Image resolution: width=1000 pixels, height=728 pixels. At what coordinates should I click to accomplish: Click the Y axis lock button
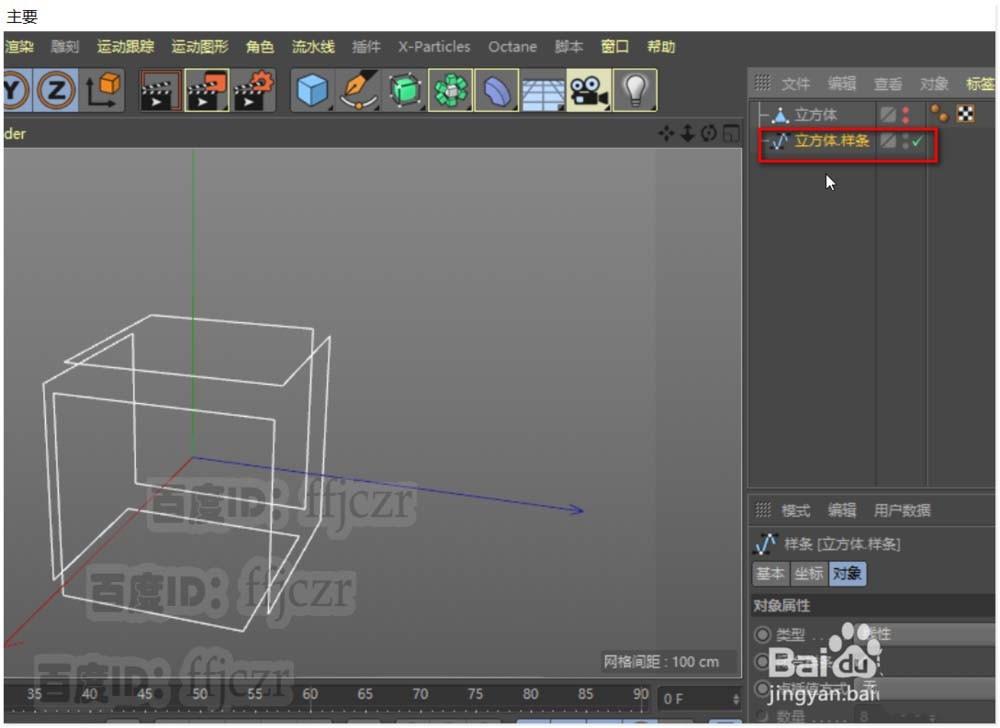17,89
